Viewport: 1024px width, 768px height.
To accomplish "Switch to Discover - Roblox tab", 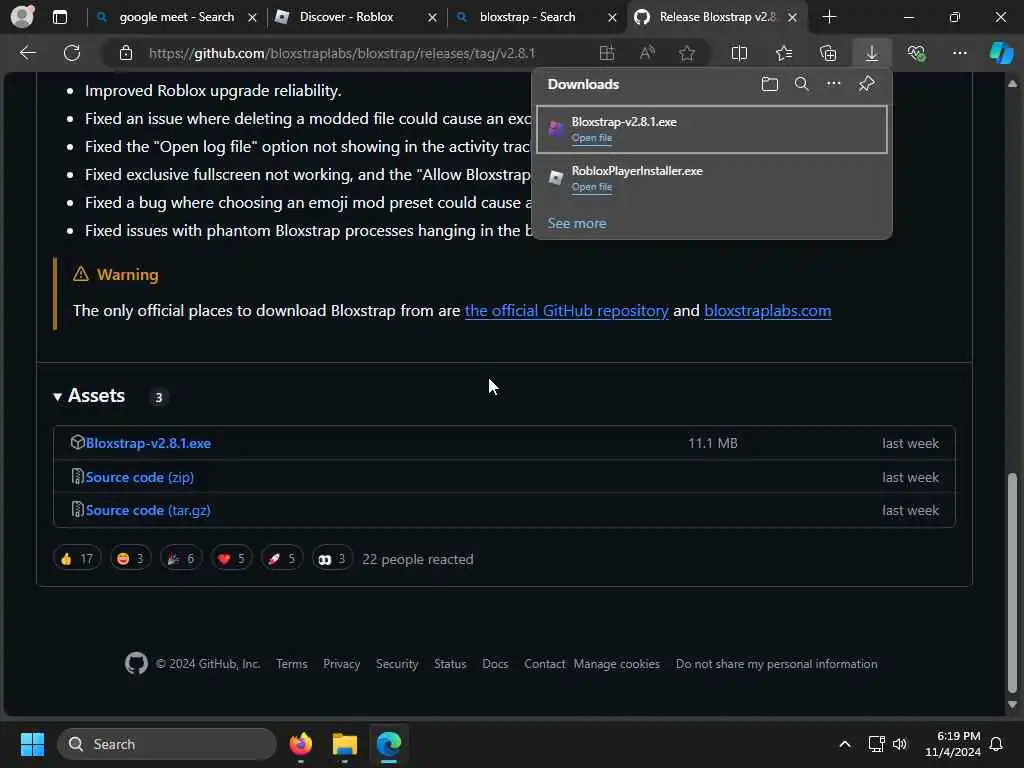I will coord(356,17).
